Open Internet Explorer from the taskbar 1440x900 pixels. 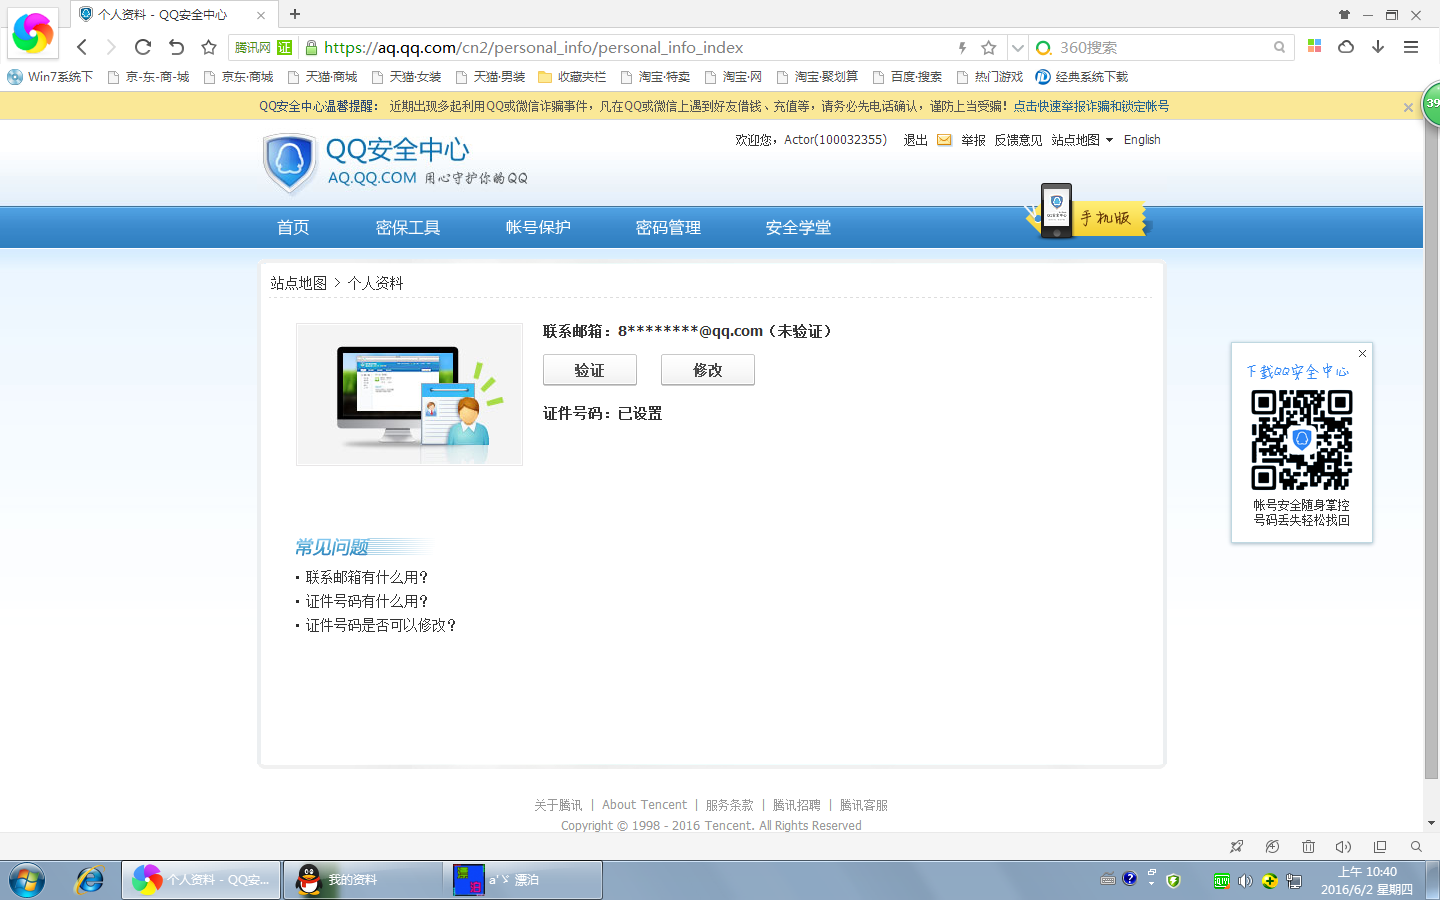pyautogui.click(x=90, y=880)
